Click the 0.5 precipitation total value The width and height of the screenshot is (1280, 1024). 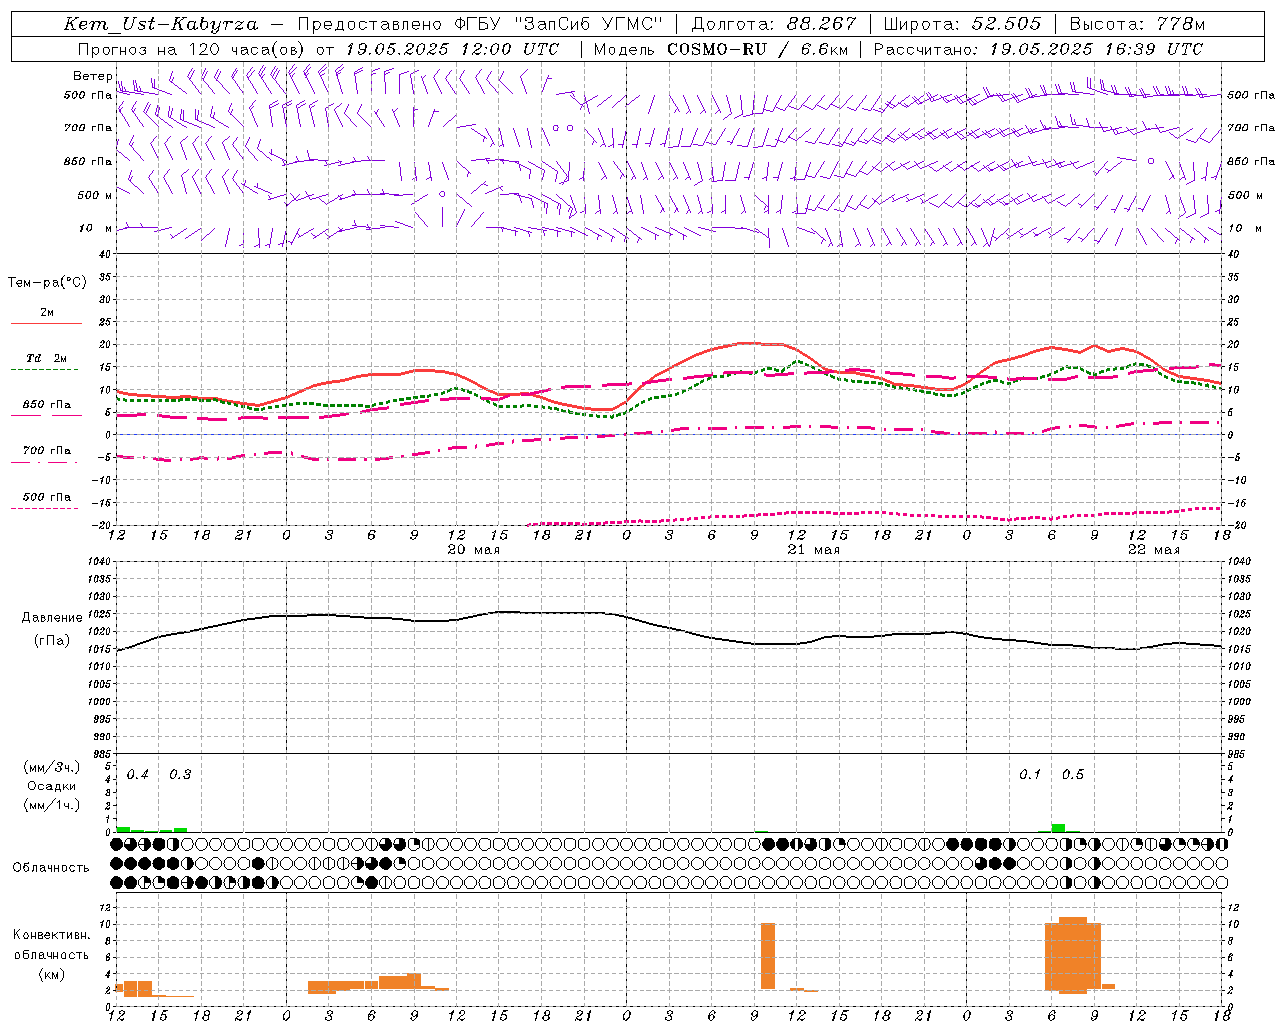coord(1073,775)
